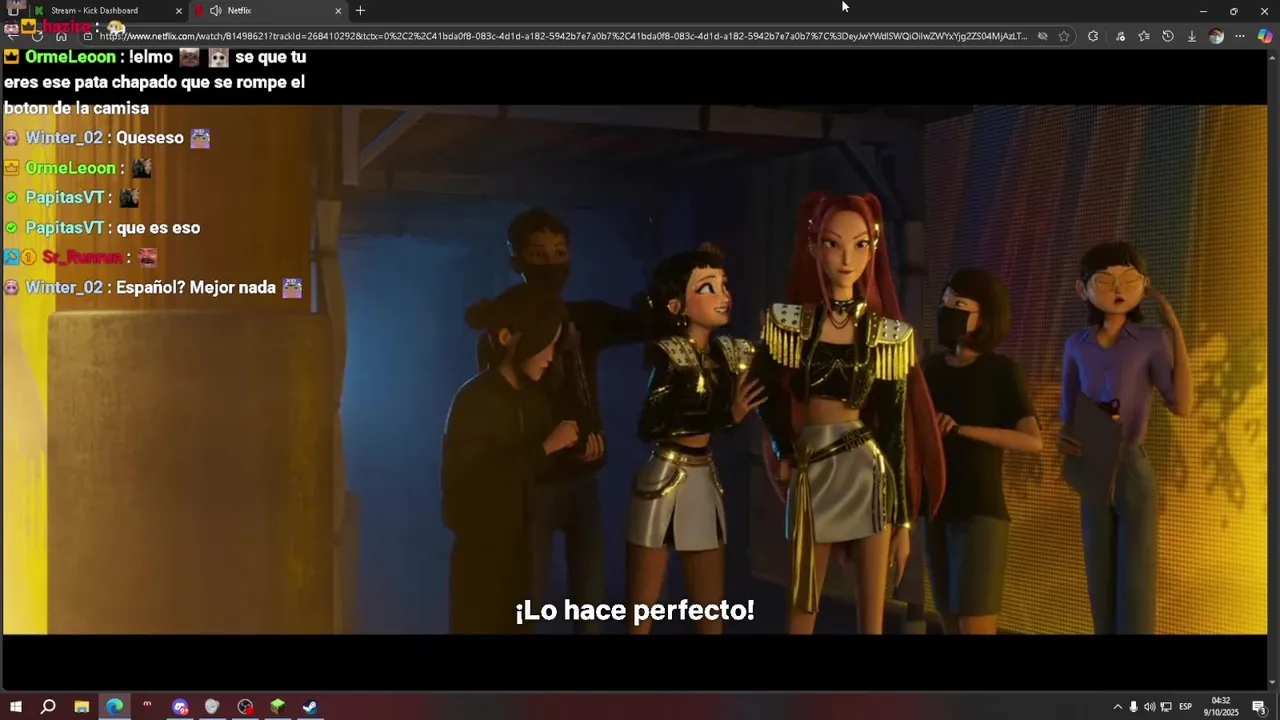Click the microphone tray icon
This screenshot has height=720, width=1280.
[x=1133, y=707]
